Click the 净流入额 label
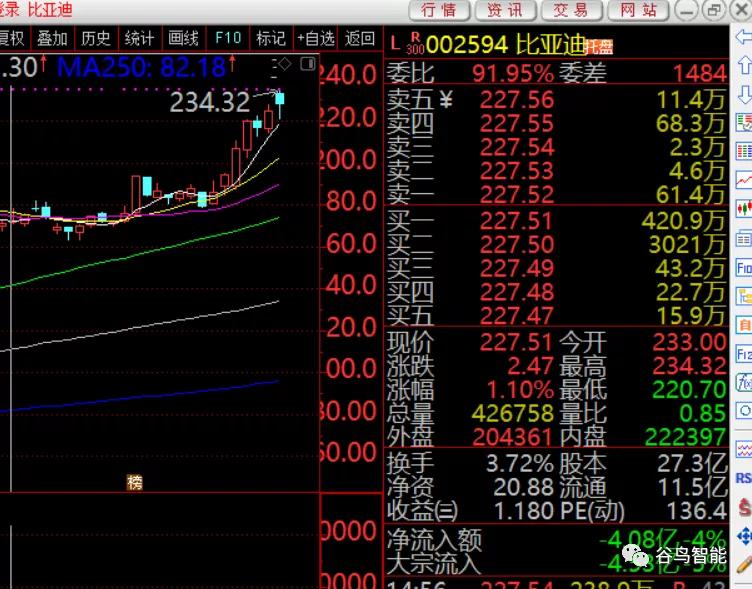The width and height of the screenshot is (752, 589). pos(435,540)
